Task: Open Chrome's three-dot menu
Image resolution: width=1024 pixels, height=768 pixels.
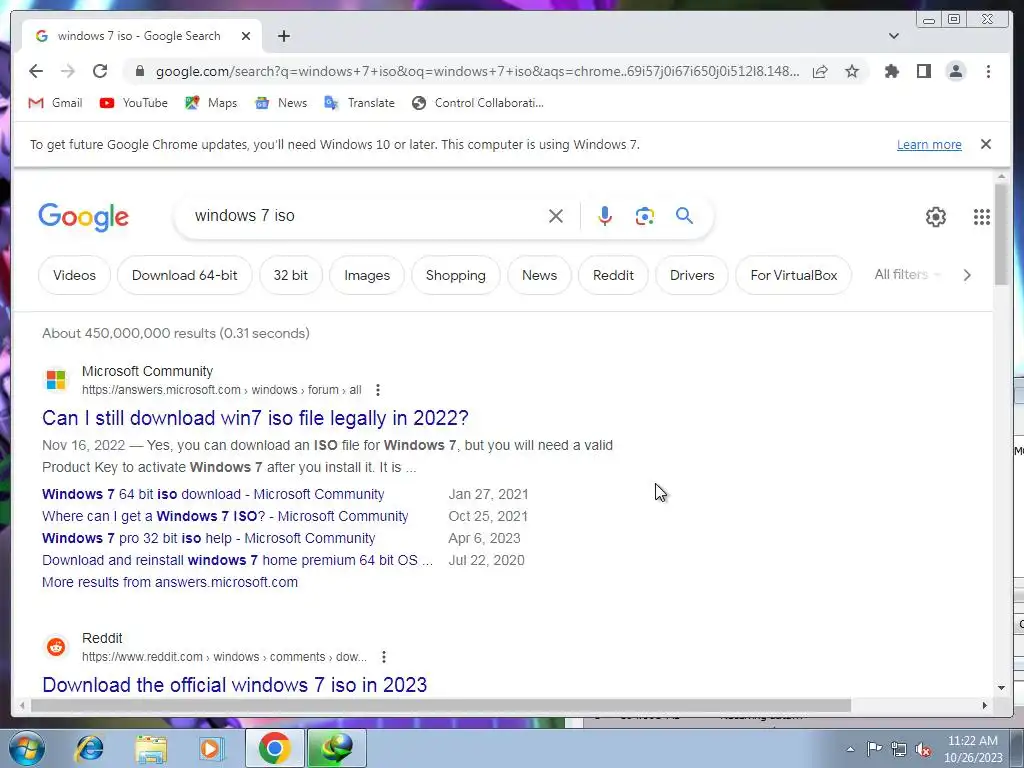Action: (988, 71)
